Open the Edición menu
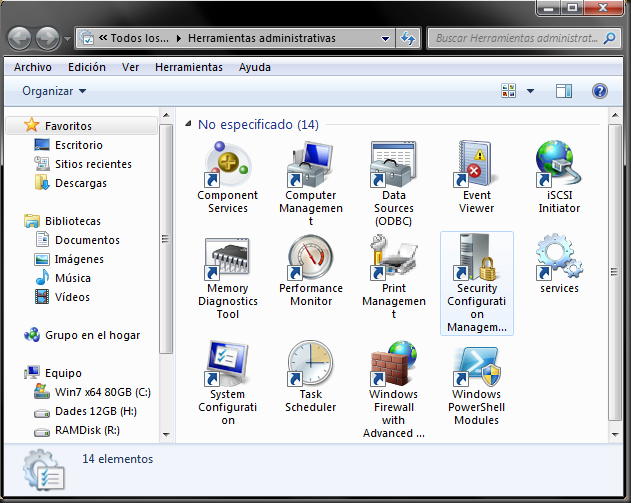 pos(87,67)
